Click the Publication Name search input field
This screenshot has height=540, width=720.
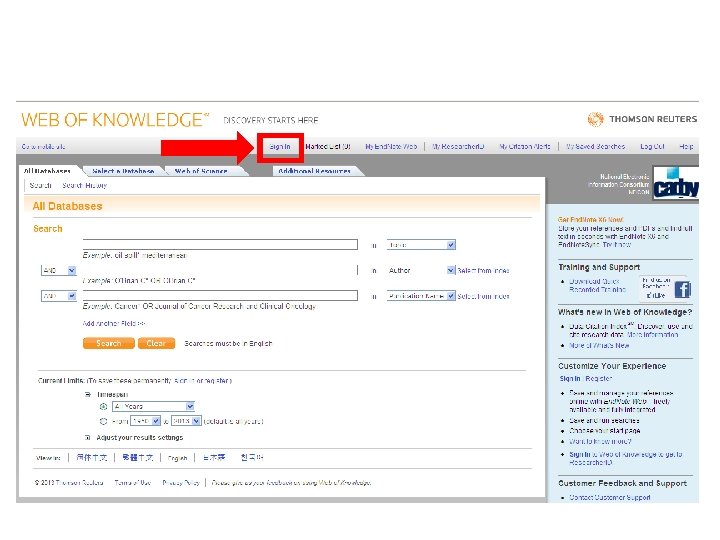[220, 295]
